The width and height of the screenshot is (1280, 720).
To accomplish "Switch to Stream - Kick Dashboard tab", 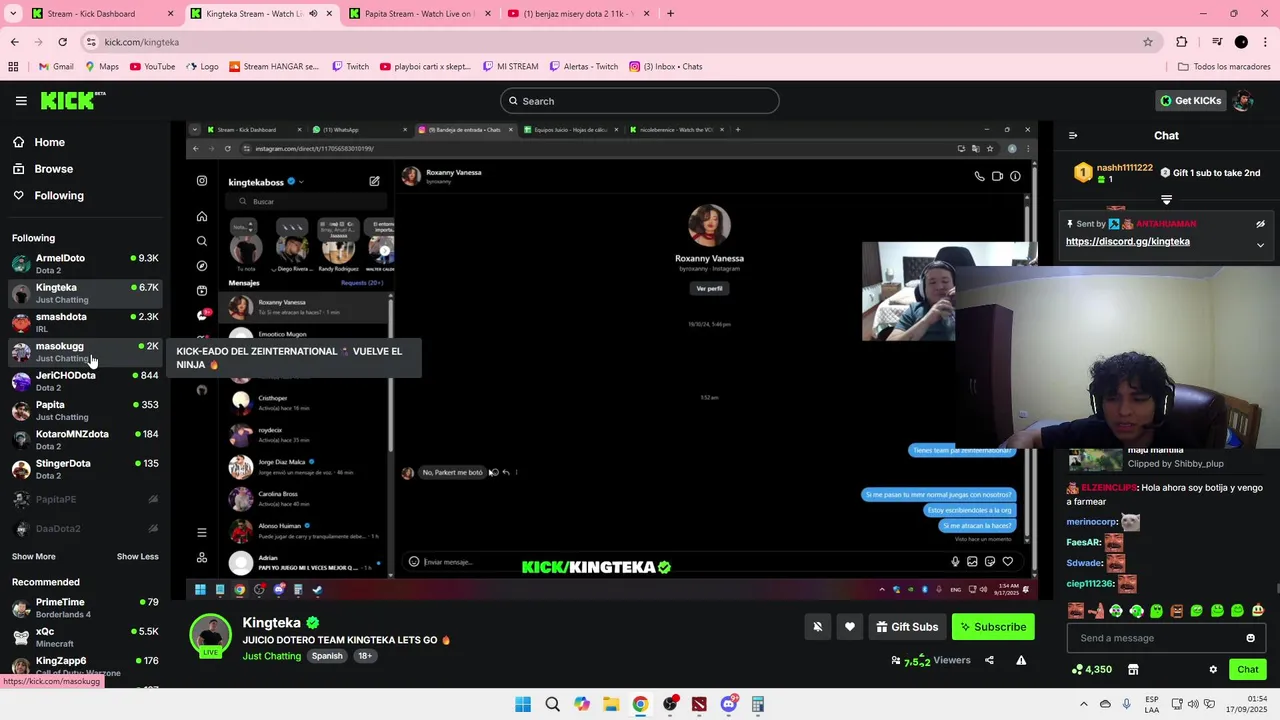I will pyautogui.click(x=103, y=14).
